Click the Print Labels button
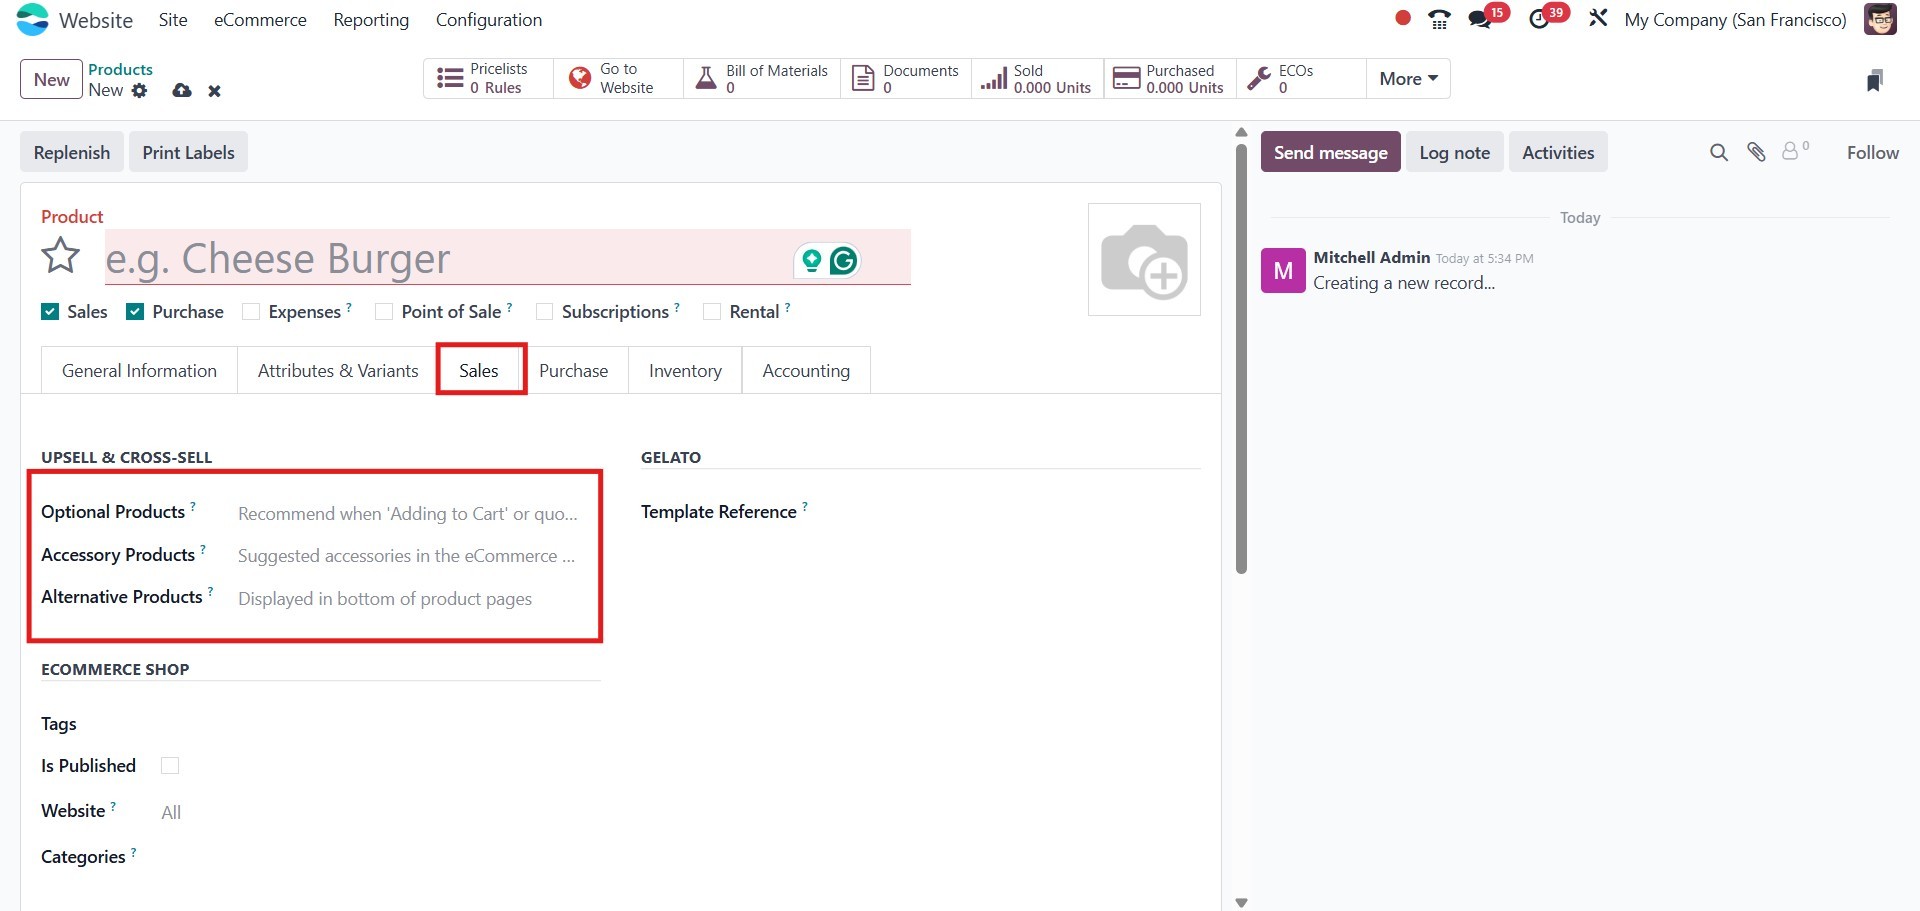Screen dimensions: 1920x911 pos(188,152)
